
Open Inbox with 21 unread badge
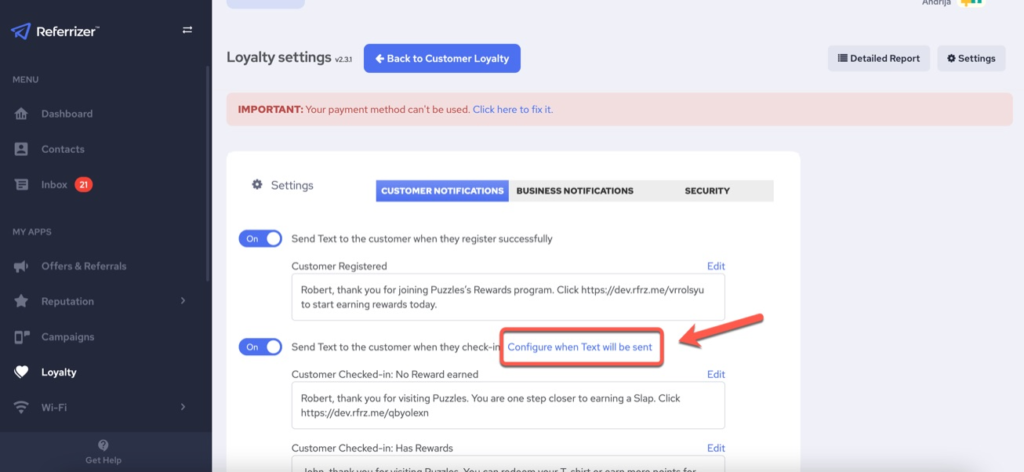click(55, 185)
